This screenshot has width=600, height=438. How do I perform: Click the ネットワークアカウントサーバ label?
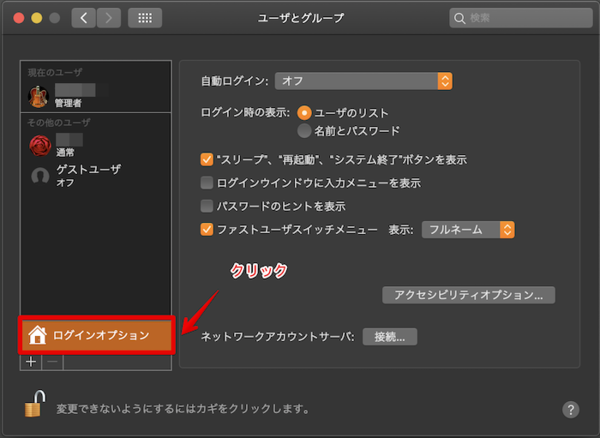click(277, 337)
